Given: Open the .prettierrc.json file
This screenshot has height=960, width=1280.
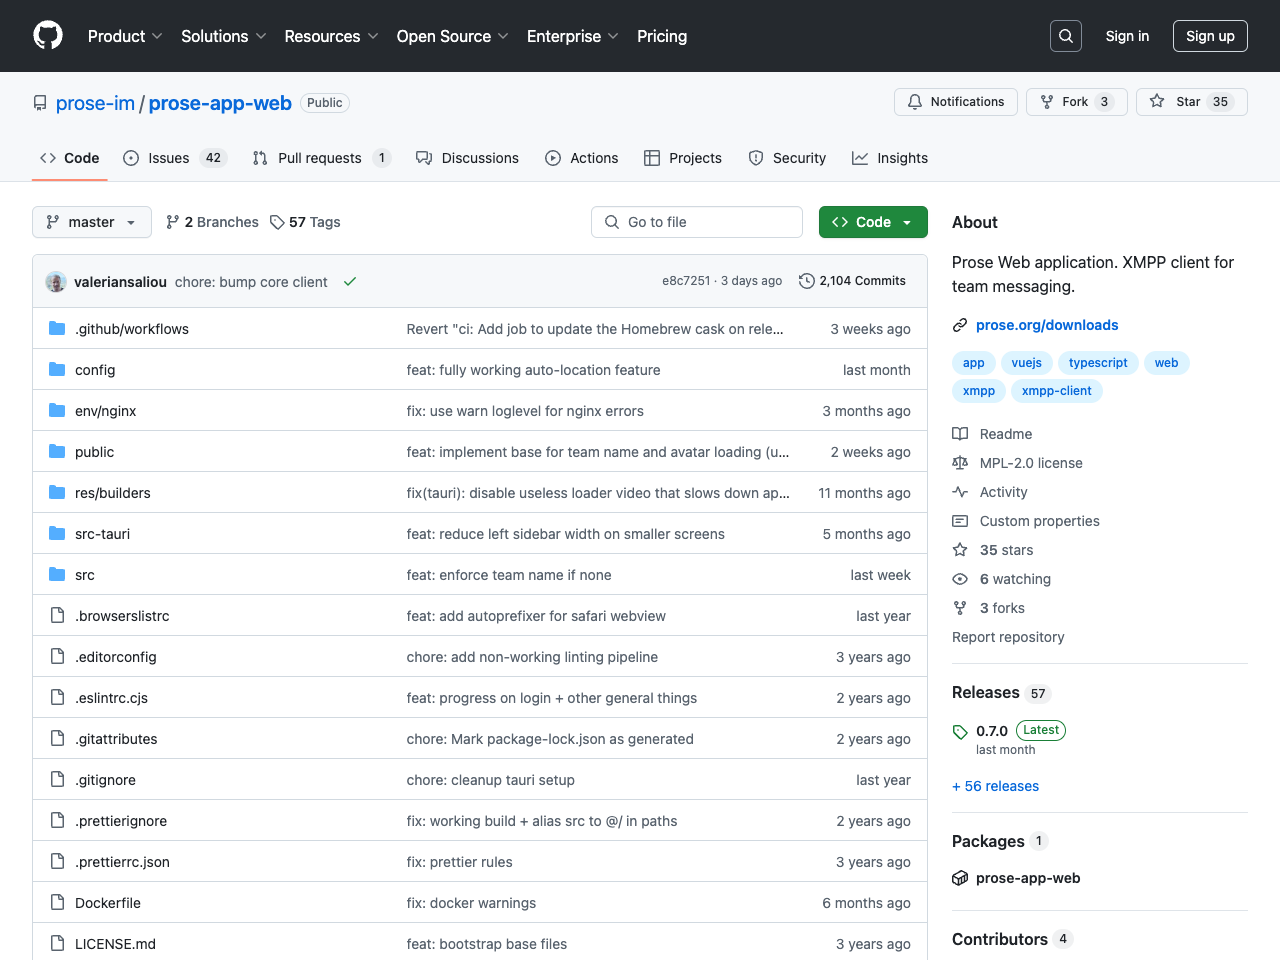Looking at the screenshot, I should point(122,862).
